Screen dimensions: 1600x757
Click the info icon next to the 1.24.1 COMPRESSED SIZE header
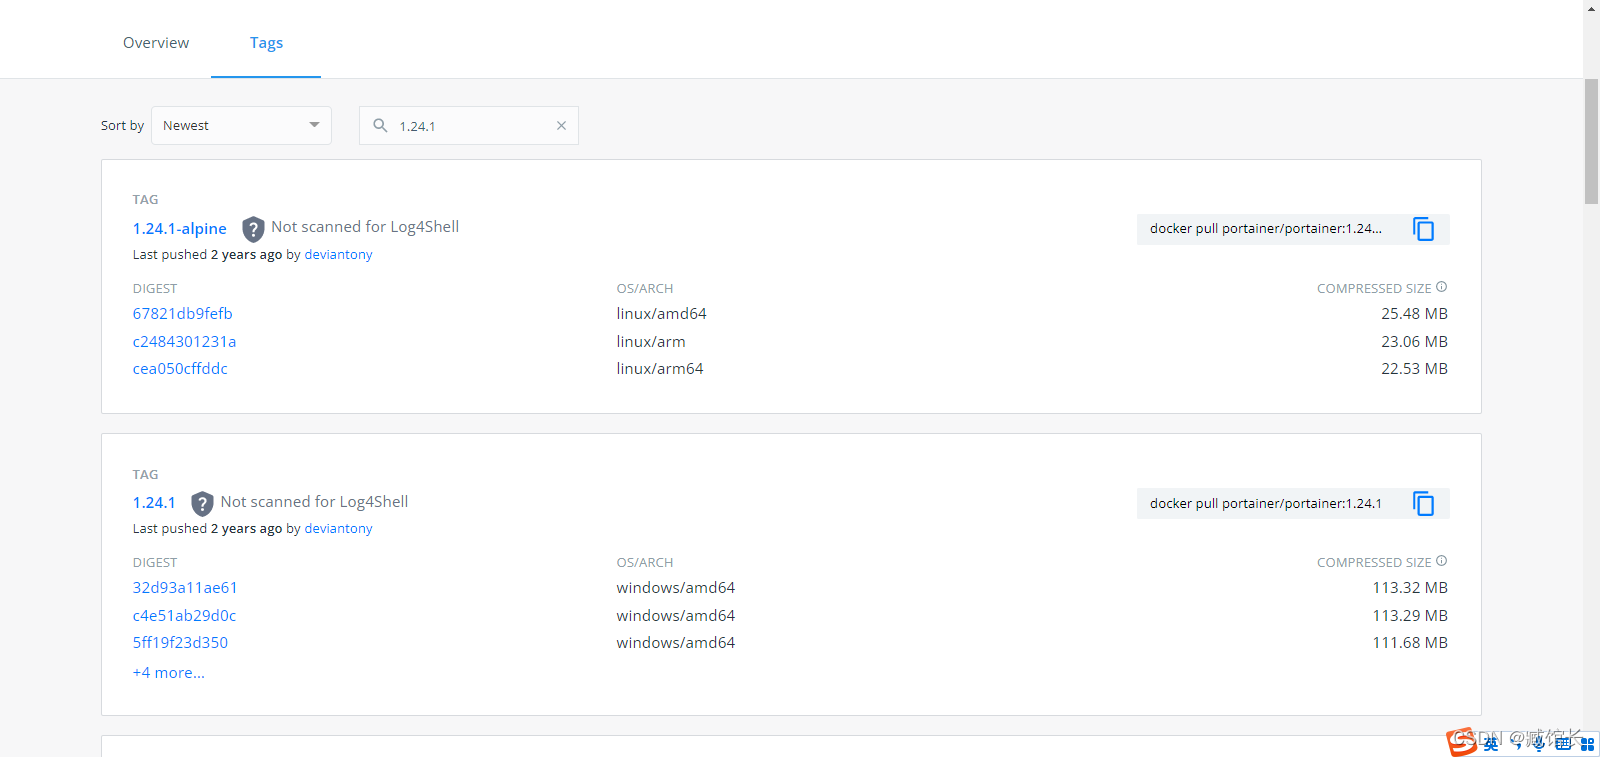coord(1441,561)
